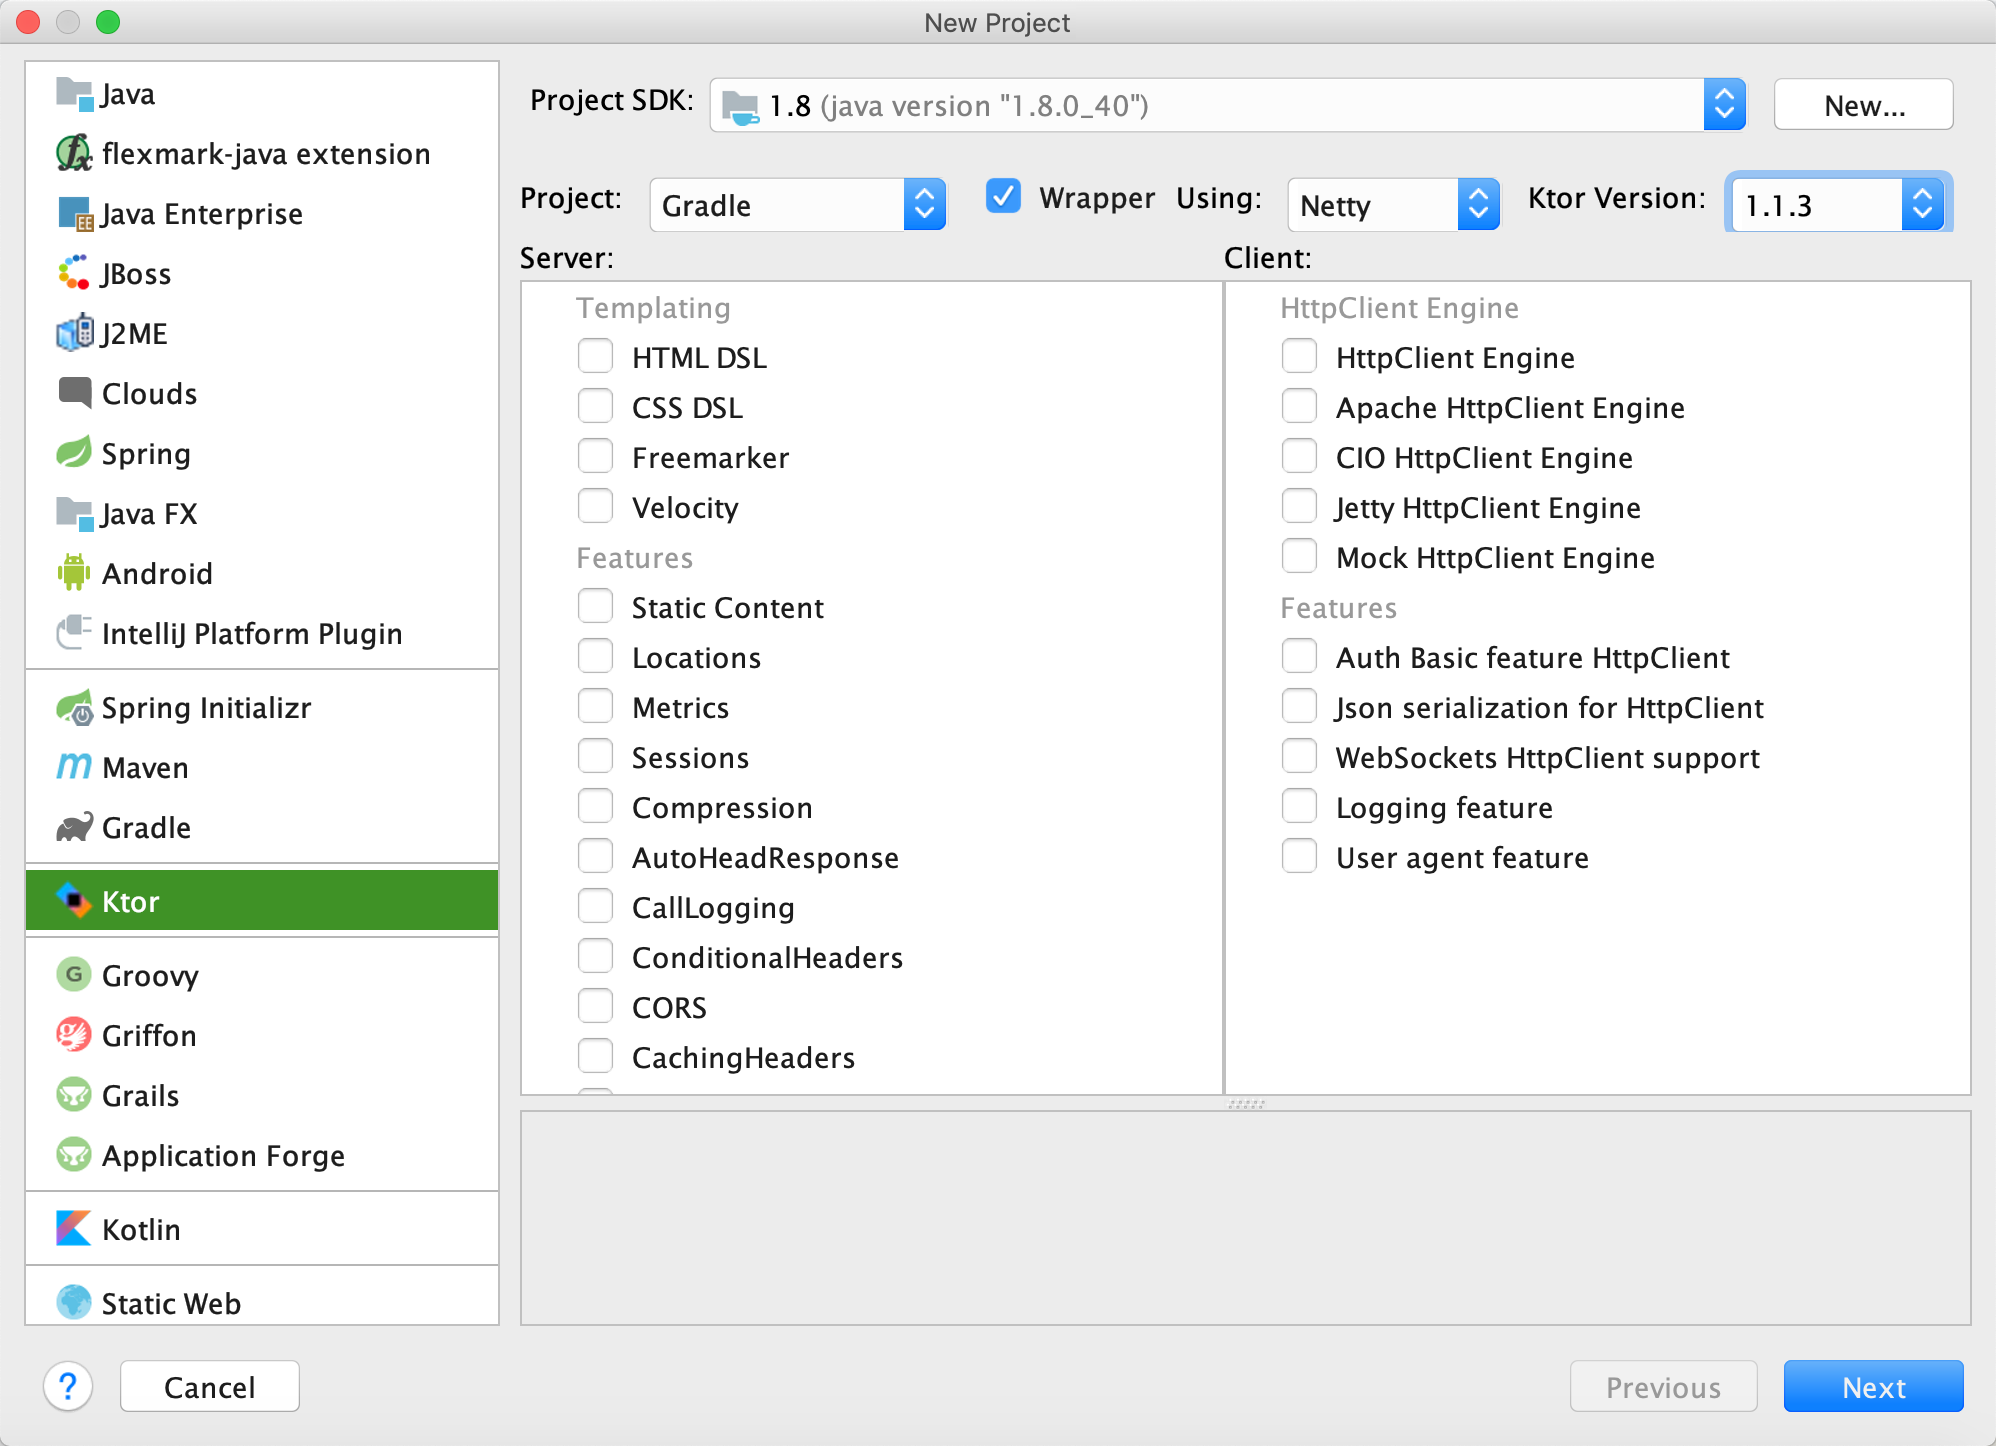Image resolution: width=1996 pixels, height=1446 pixels.
Task: Pick the Java Enterprise icon
Action: pyautogui.click(x=75, y=214)
